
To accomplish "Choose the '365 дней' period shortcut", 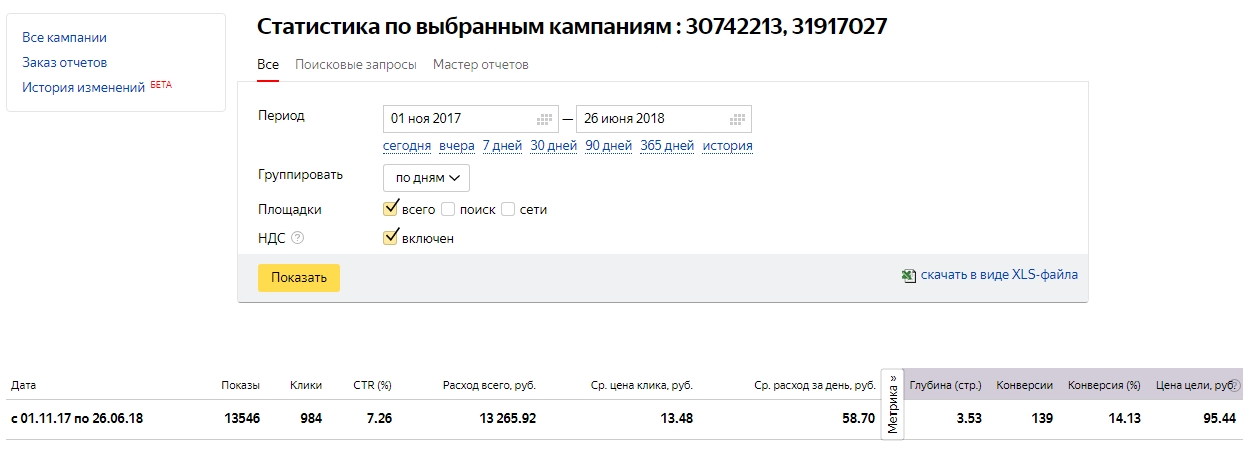I will point(667,146).
